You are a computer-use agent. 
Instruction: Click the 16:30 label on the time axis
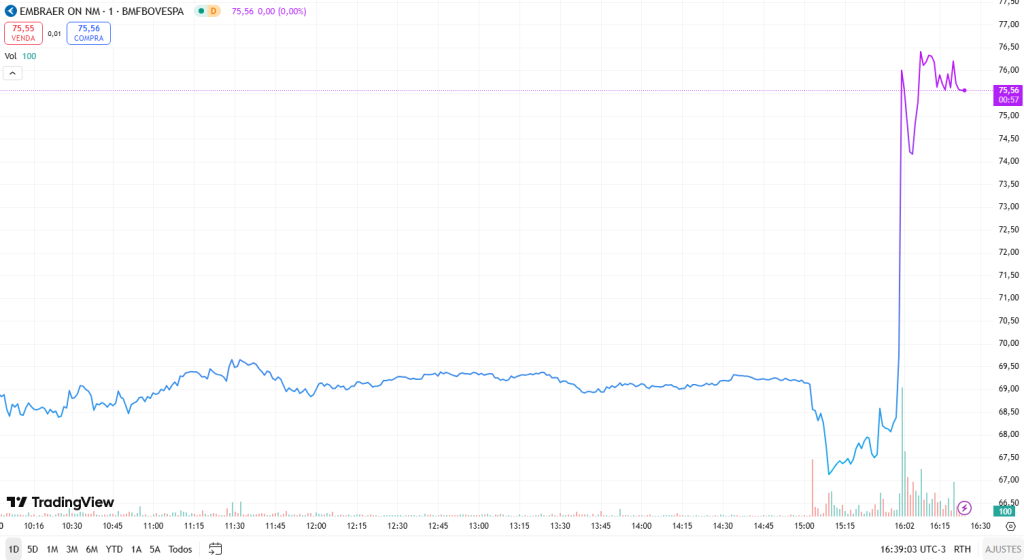[980, 526]
